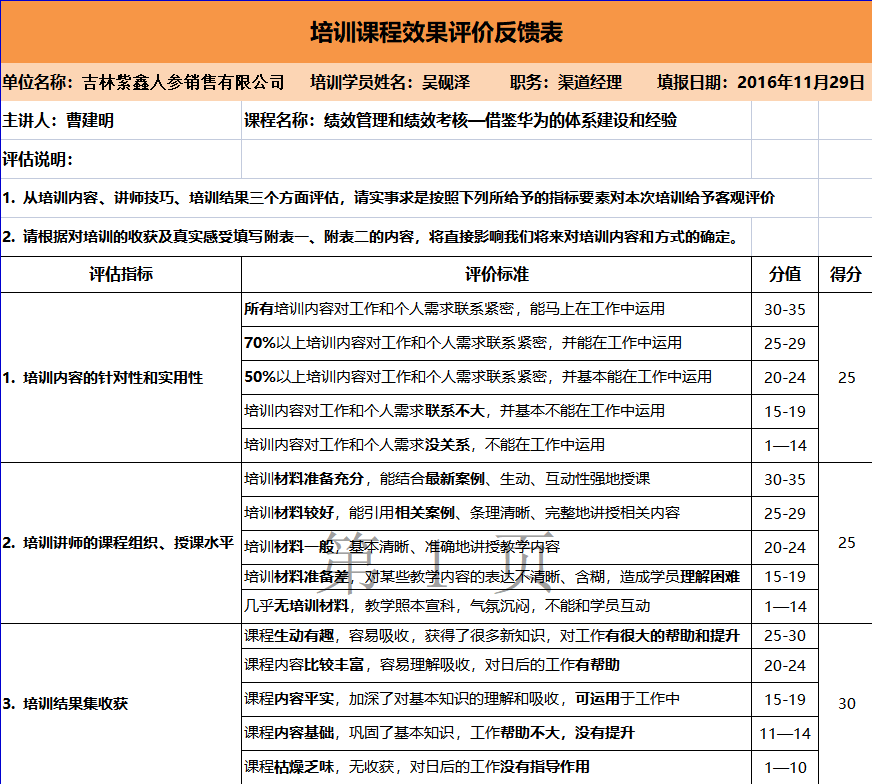Click 20-24 score for 材料一般 row
Image resolution: width=872 pixels, height=784 pixels.
785,548
